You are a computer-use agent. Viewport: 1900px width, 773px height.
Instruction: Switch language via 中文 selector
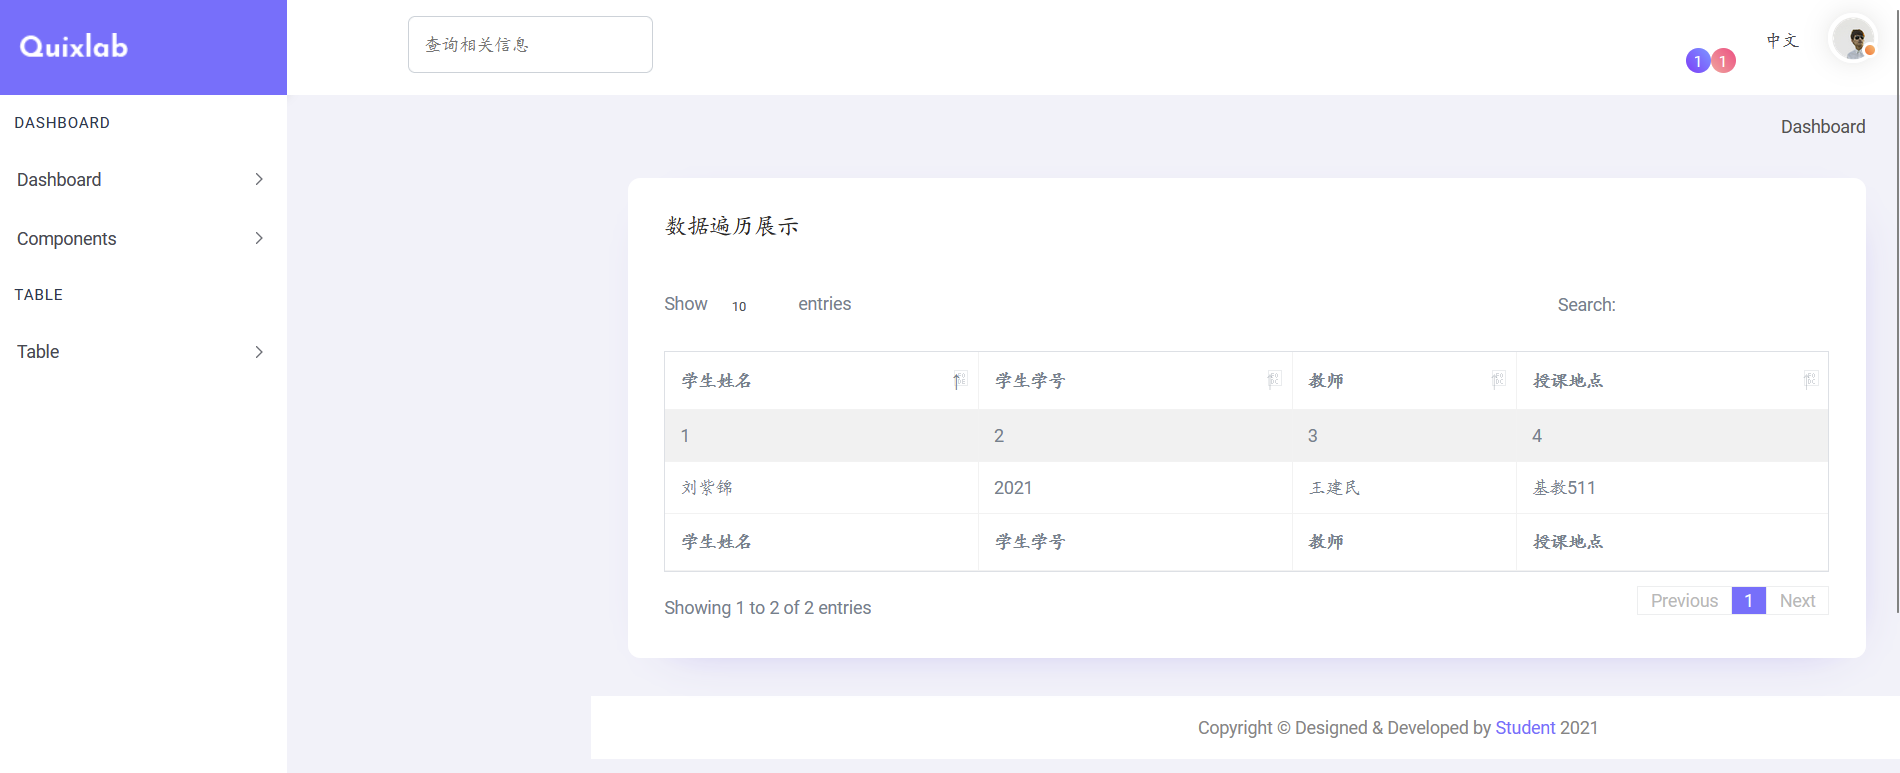pos(1782,41)
